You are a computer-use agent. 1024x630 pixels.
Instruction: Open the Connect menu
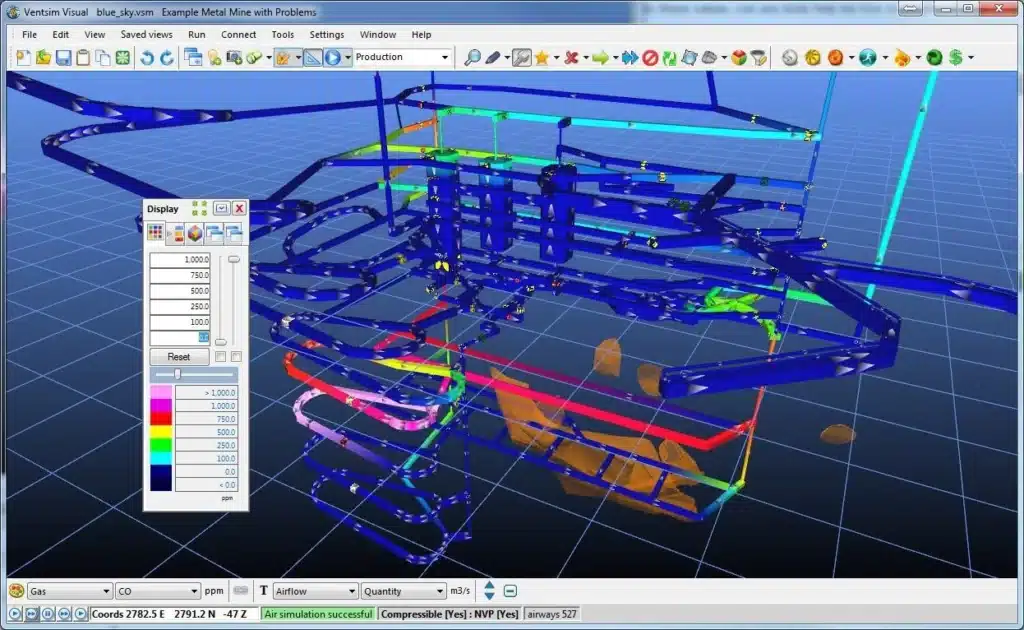click(x=238, y=34)
